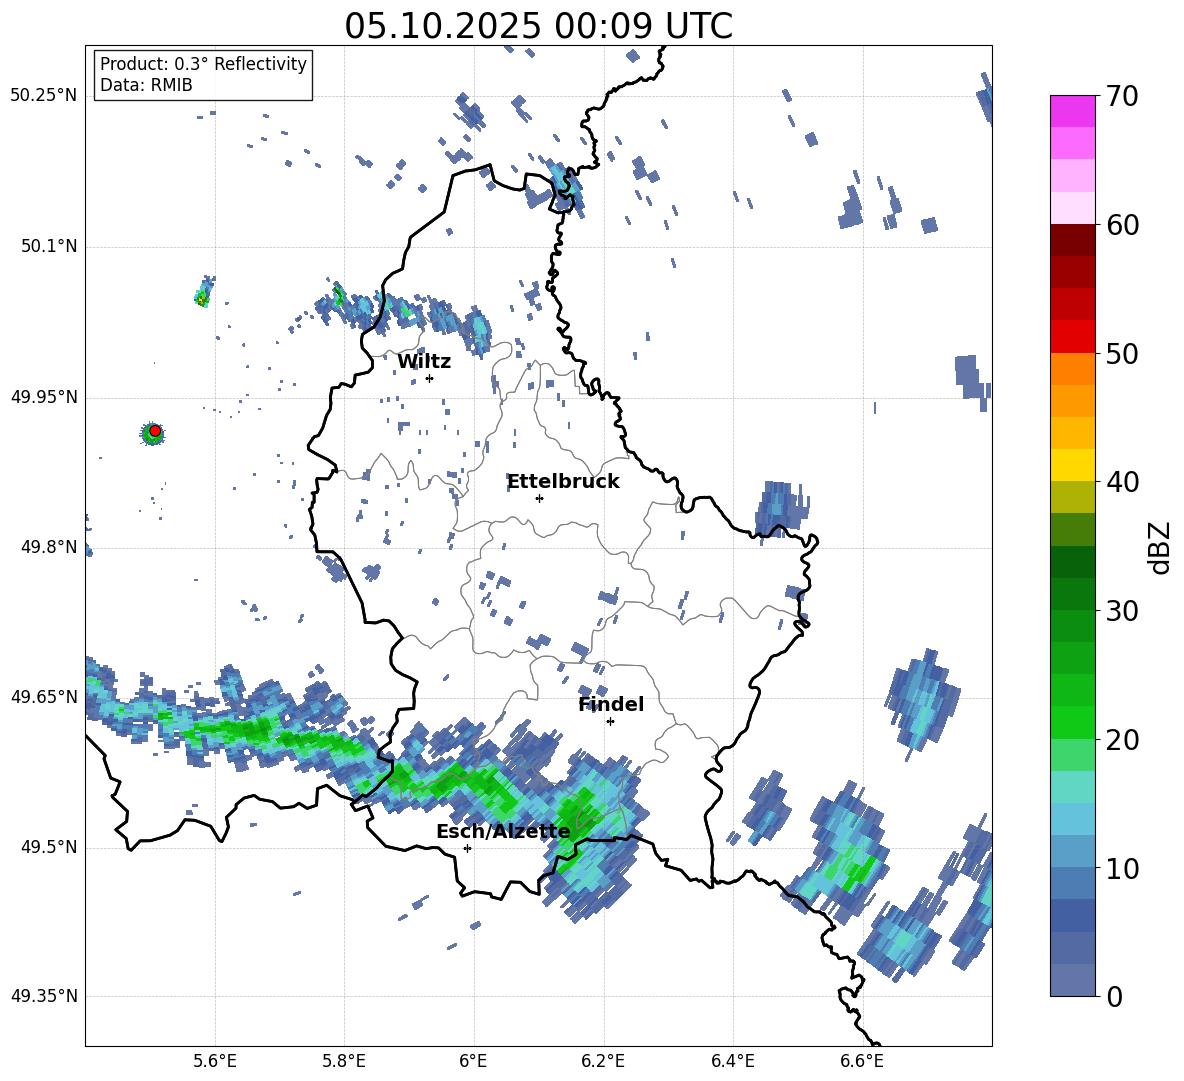Image resolution: width=1184 pixels, height=1081 pixels.
Task: Click the bright red colorbar segment above 50
Action: [x=1072, y=337]
